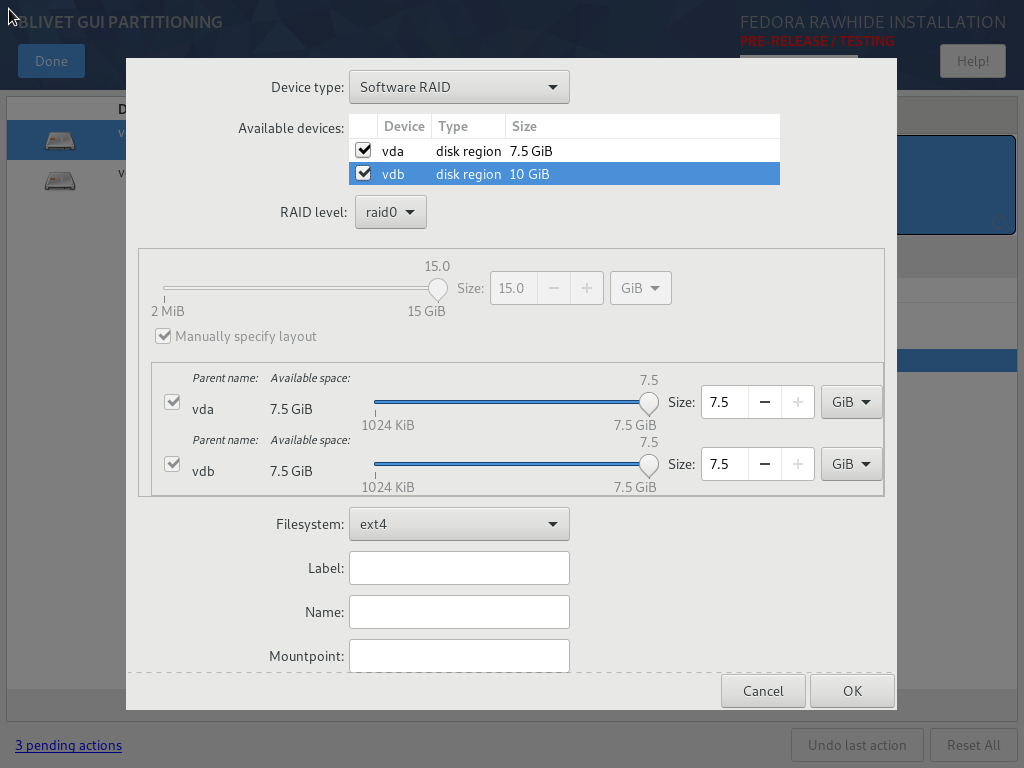The width and height of the screenshot is (1024, 768).
Task: Click Undo last action button
Action: 857,745
